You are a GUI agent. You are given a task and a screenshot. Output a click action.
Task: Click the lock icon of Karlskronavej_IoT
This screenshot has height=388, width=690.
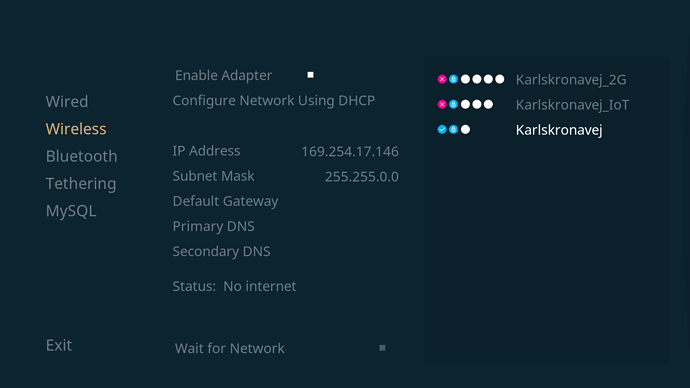[x=453, y=104]
